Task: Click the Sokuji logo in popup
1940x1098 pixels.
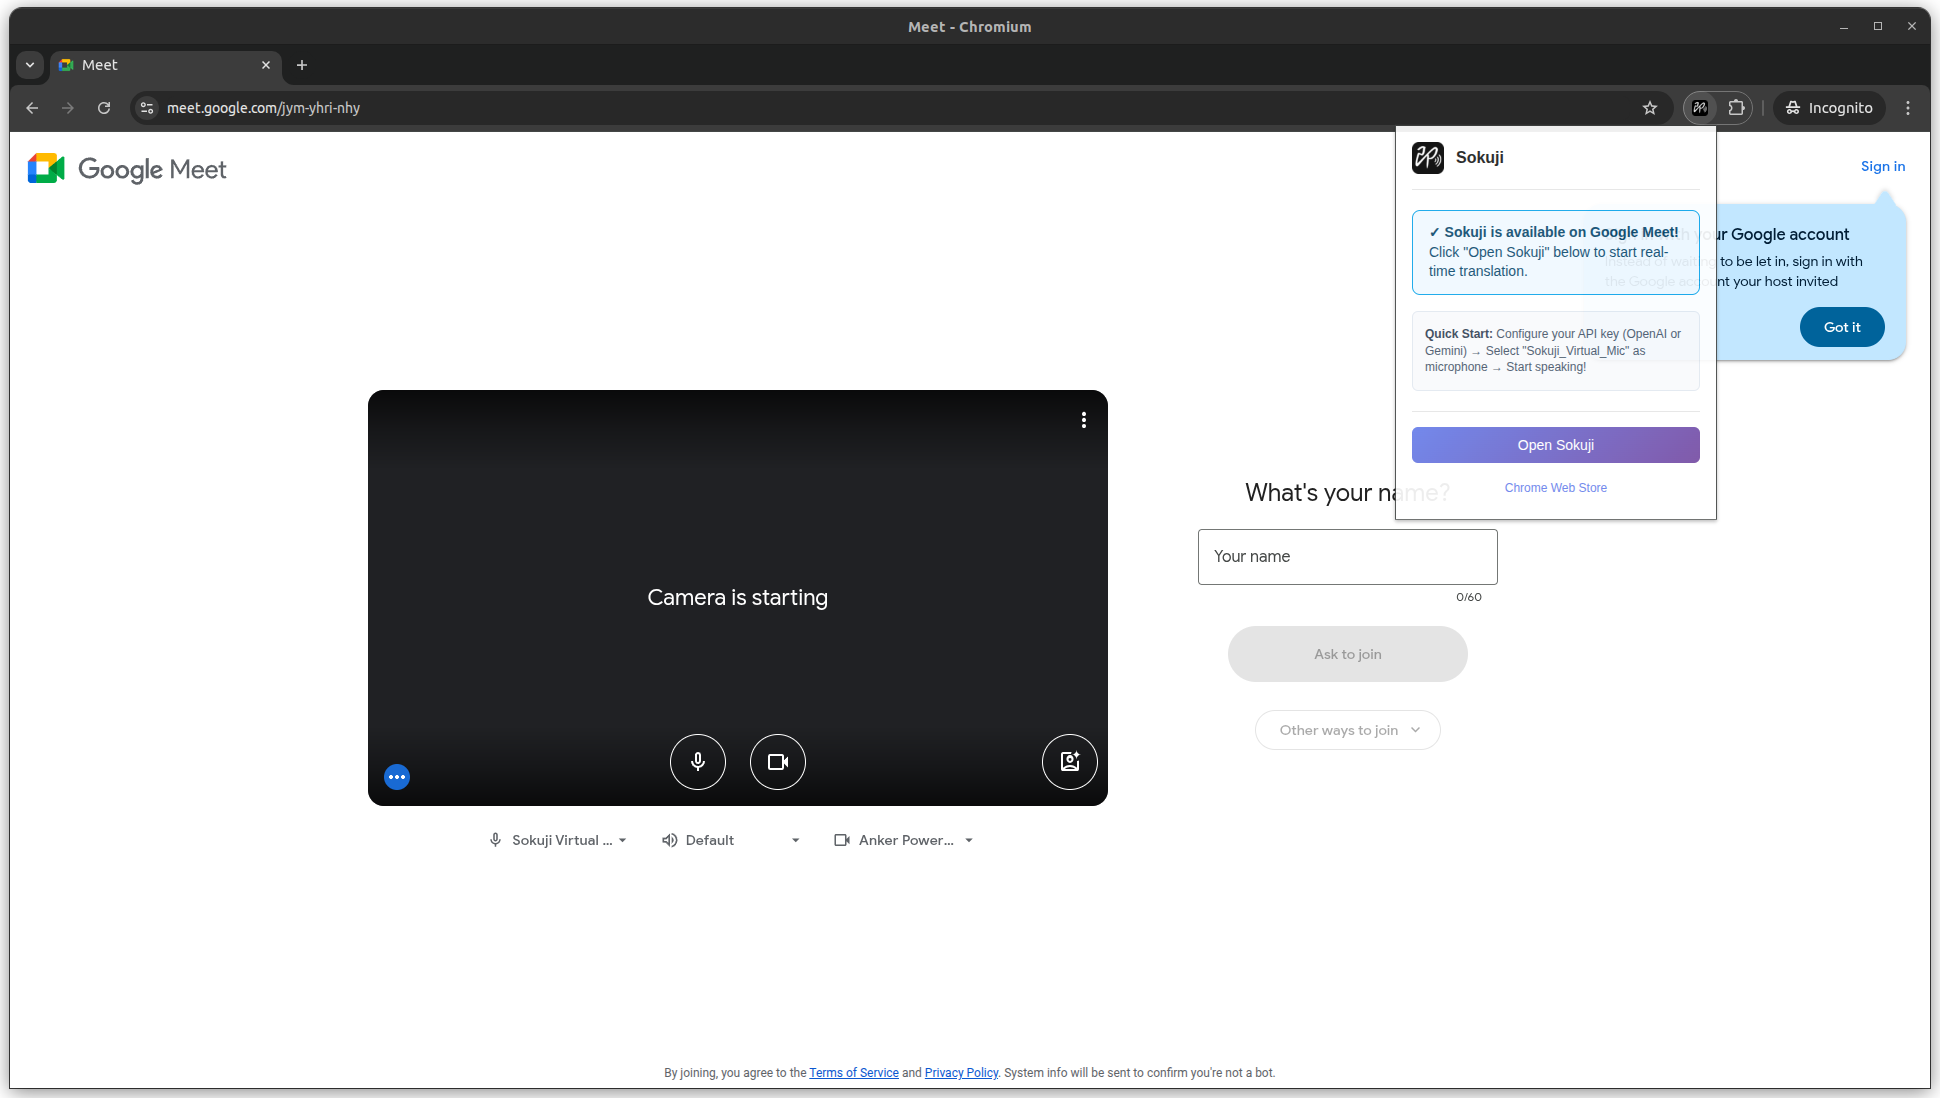Action: click(x=1428, y=158)
